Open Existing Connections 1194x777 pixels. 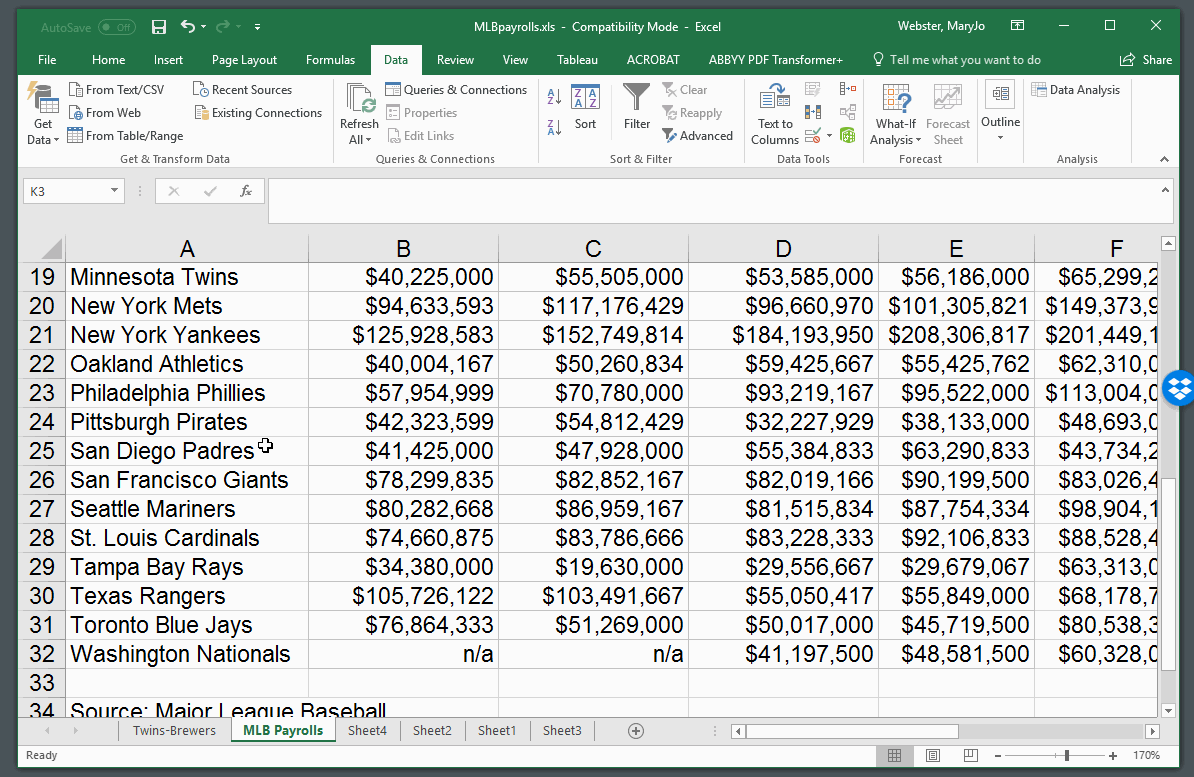pyautogui.click(x=259, y=113)
